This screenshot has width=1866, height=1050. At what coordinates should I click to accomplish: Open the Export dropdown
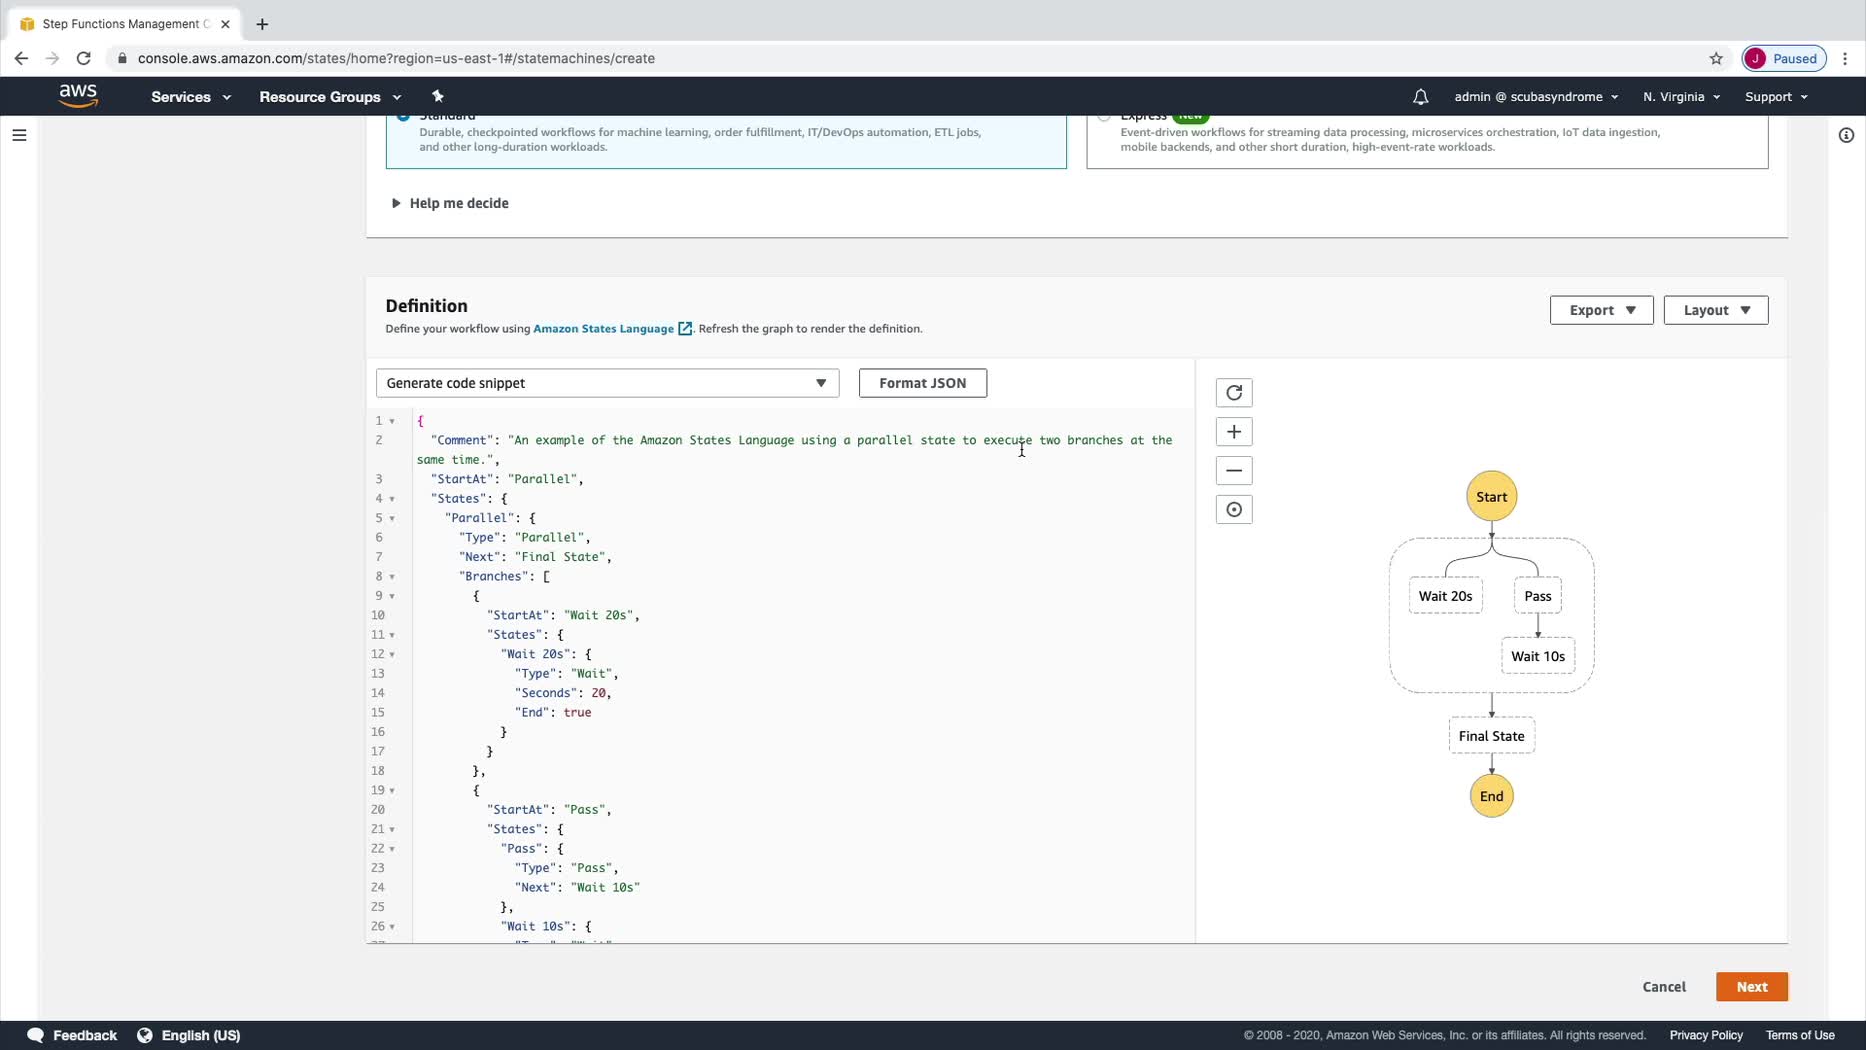pyautogui.click(x=1600, y=310)
